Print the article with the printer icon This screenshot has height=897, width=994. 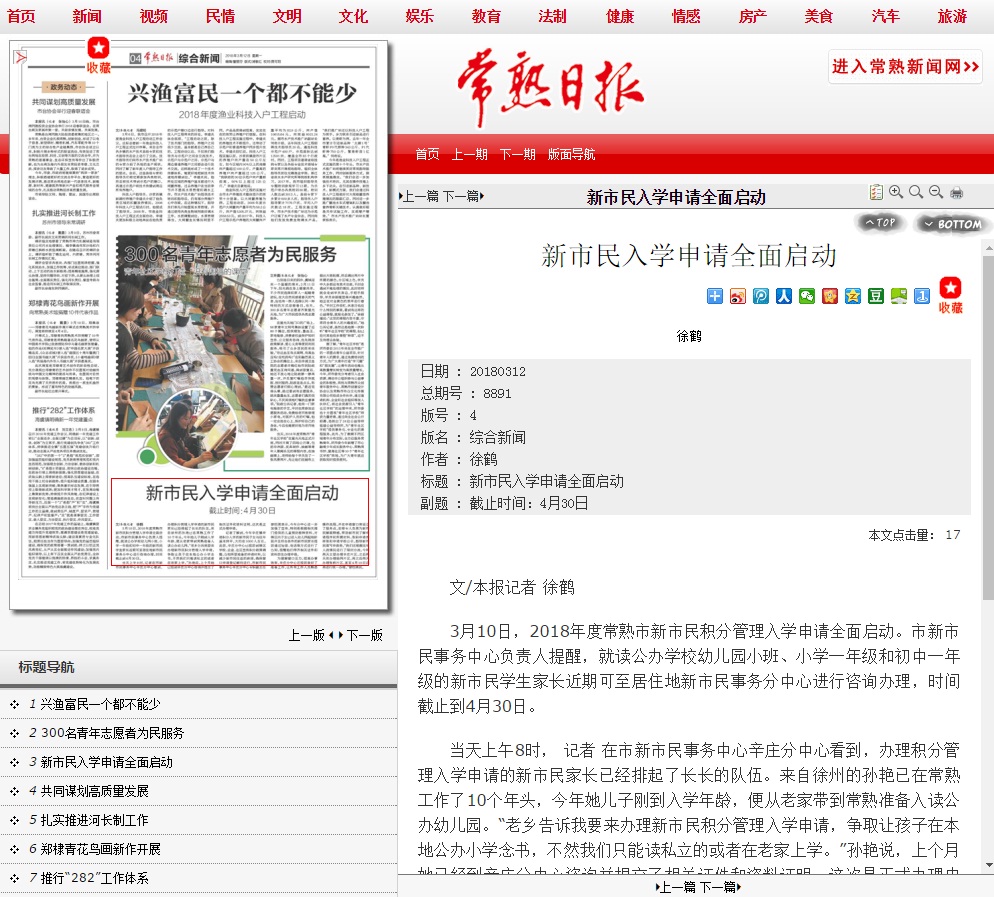pos(957,192)
